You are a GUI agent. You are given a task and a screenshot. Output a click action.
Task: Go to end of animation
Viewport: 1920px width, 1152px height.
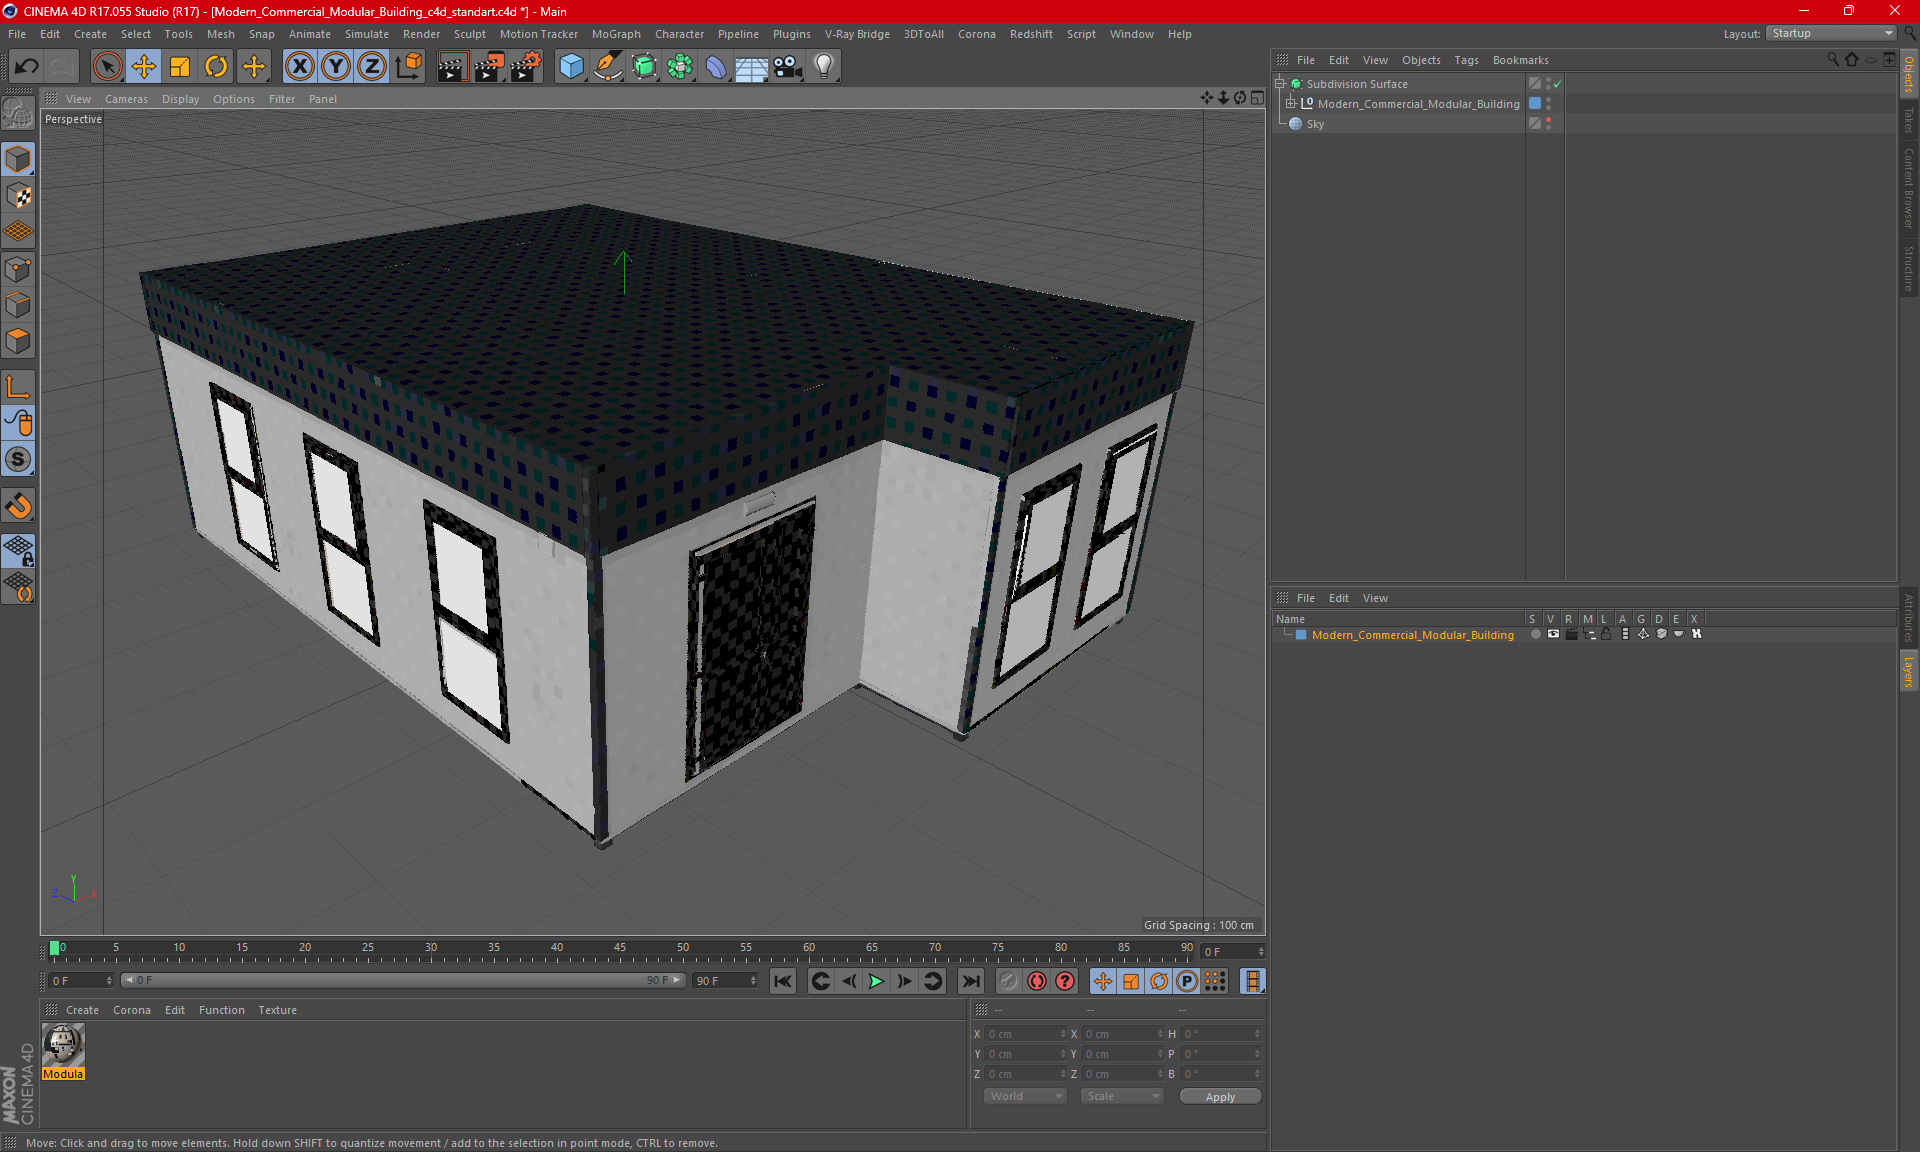(x=970, y=981)
